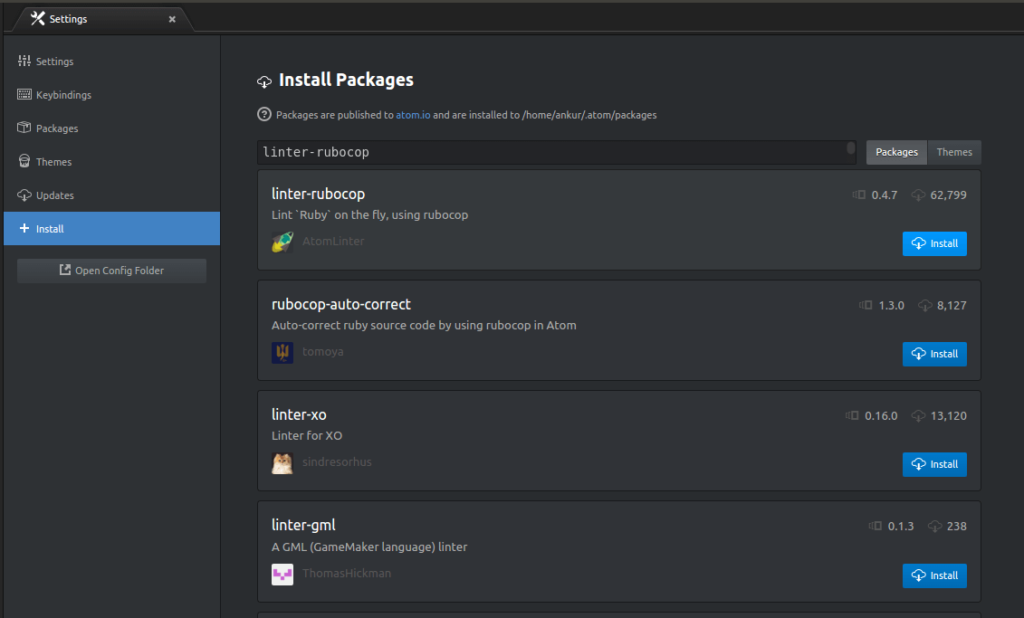Install the linter-rubocop package
Viewport: 1024px width, 618px height.
pyautogui.click(x=935, y=244)
